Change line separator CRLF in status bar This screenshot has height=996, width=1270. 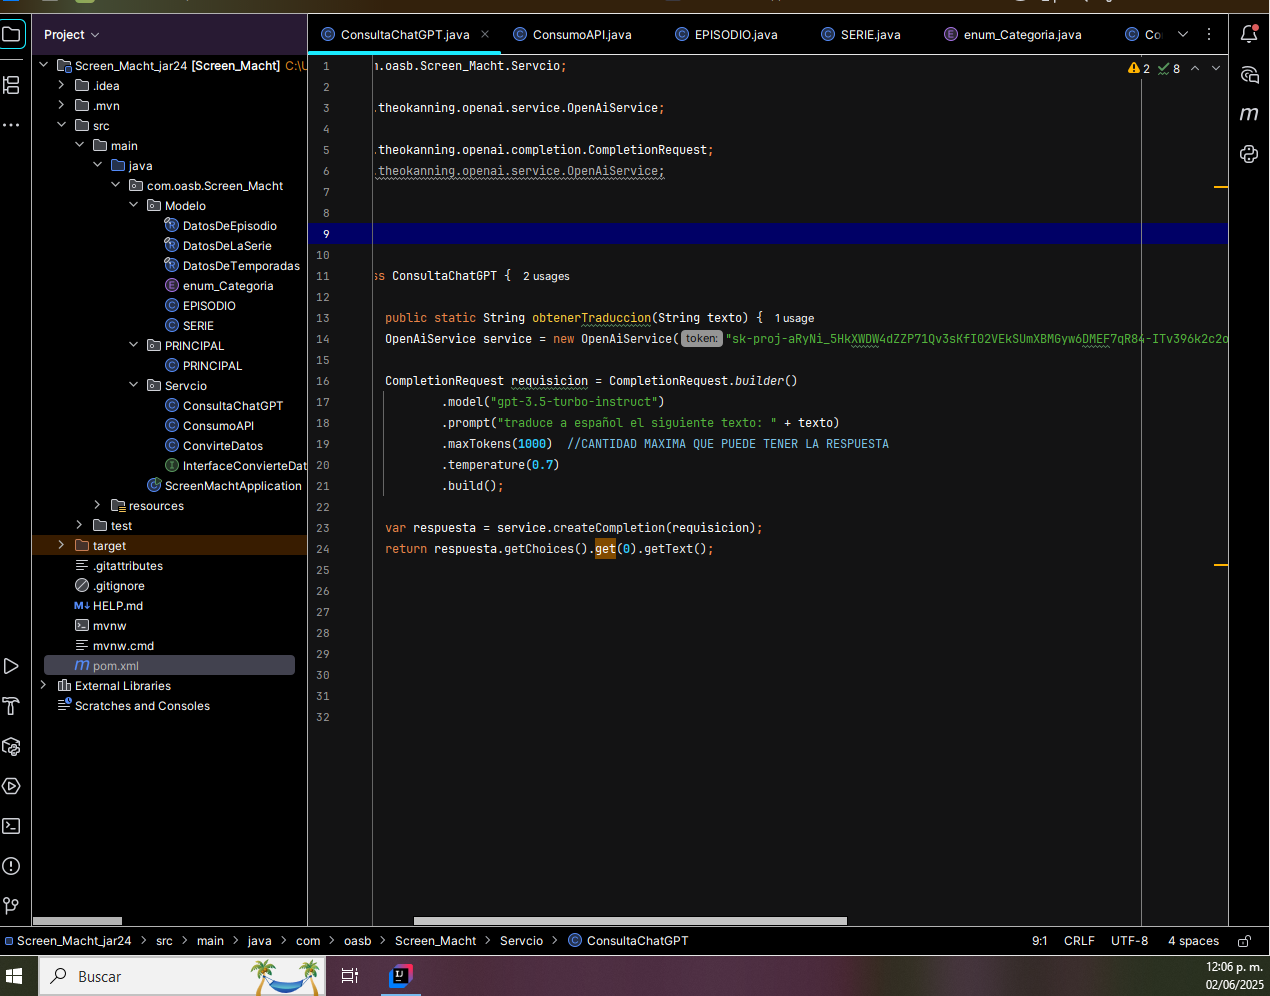pyautogui.click(x=1079, y=941)
